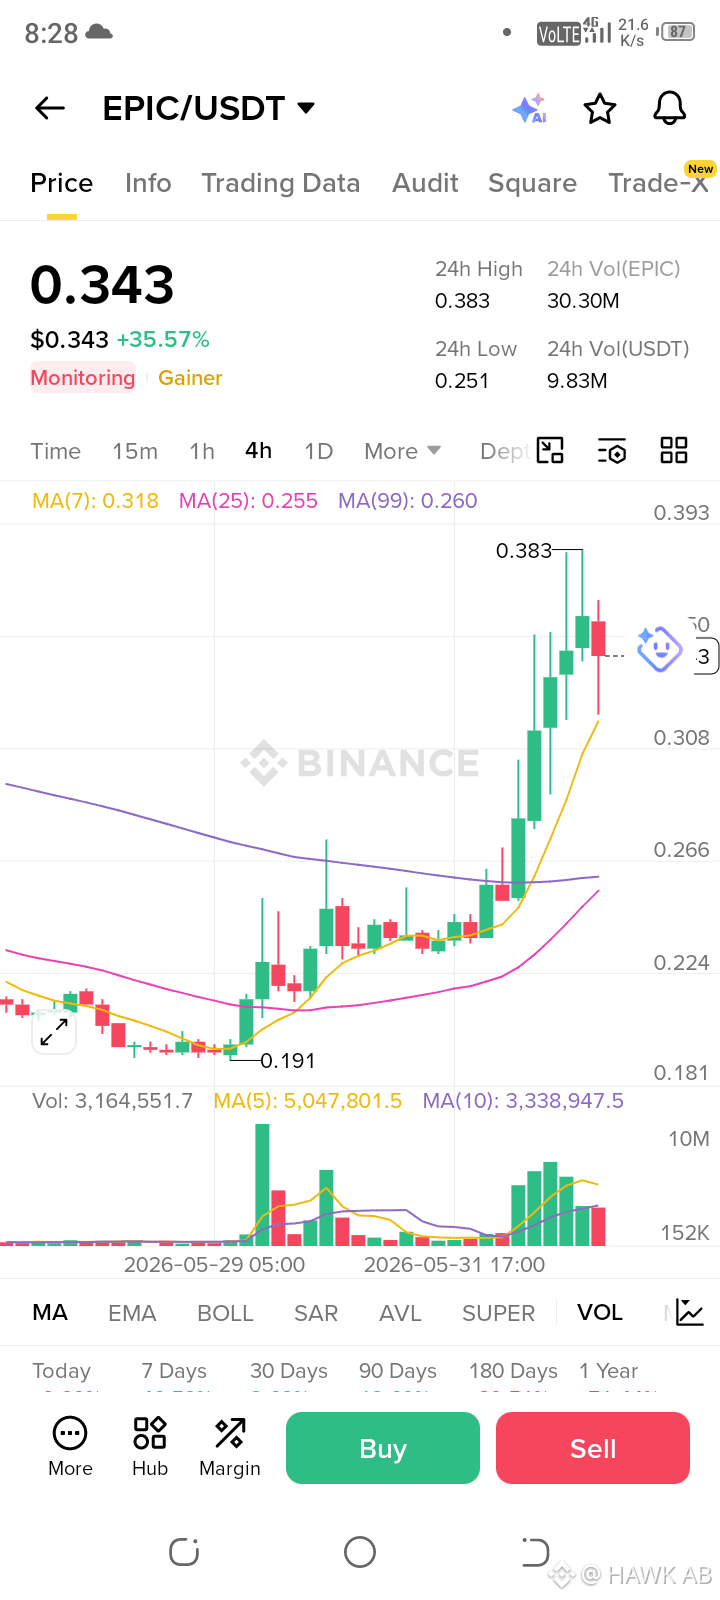Tap the back arrow icon
Viewport: 720px width, 1600px height.
pos(50,108)
